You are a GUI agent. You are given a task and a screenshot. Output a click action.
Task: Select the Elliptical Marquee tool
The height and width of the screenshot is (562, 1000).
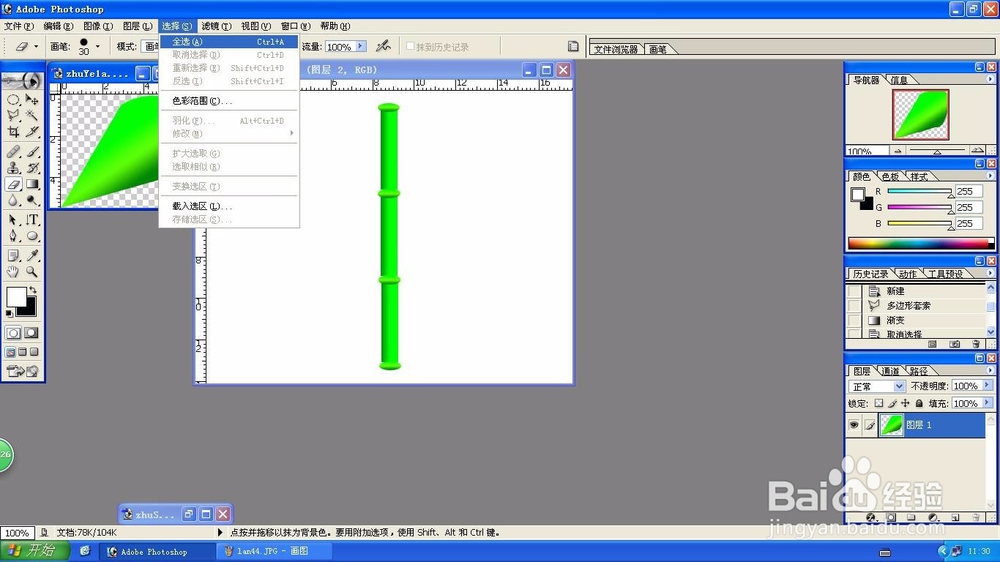[13, 100]
